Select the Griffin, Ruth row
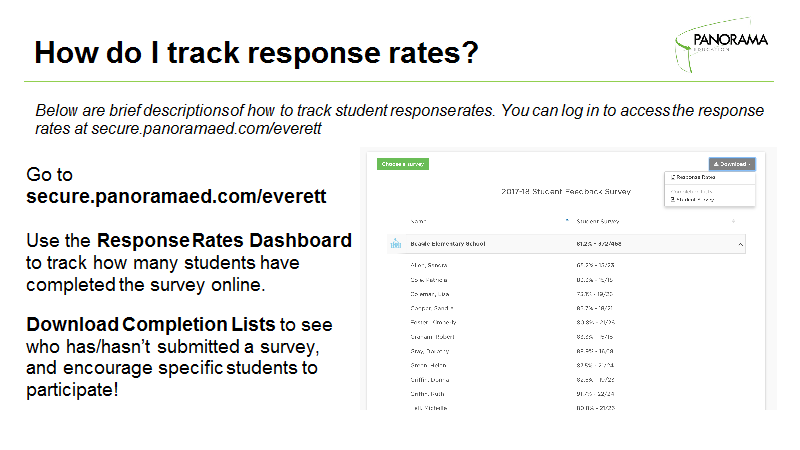 [566, 394]
